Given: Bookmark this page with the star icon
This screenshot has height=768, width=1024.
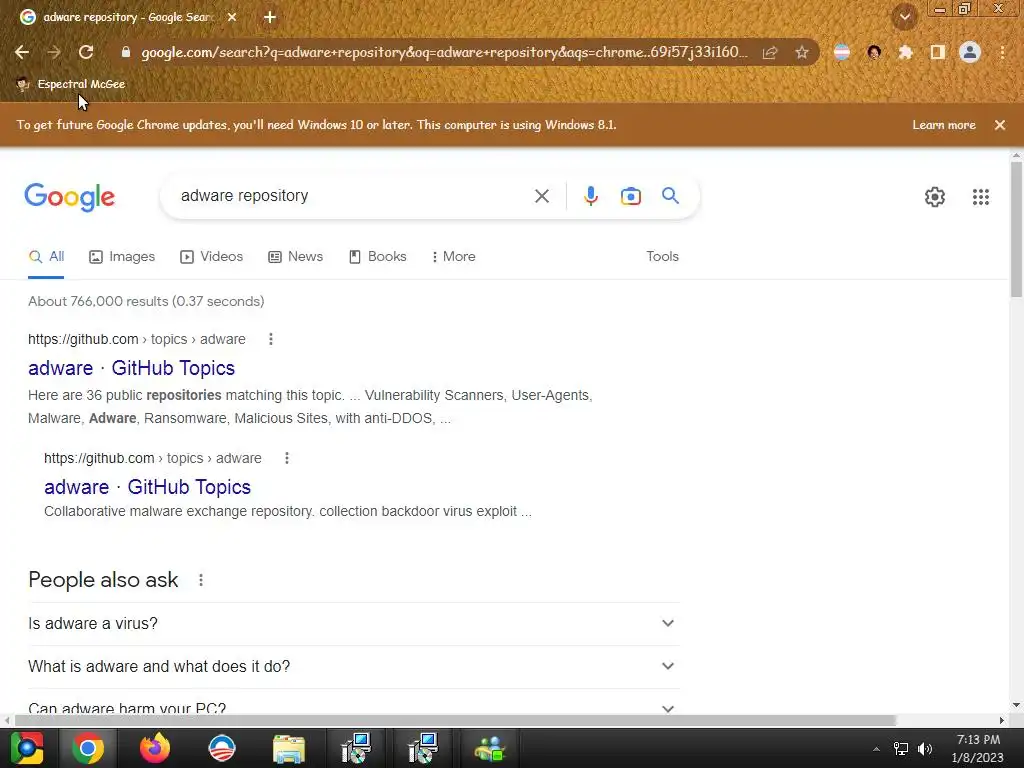Looking at the screenshot, I should pos(802,52).
